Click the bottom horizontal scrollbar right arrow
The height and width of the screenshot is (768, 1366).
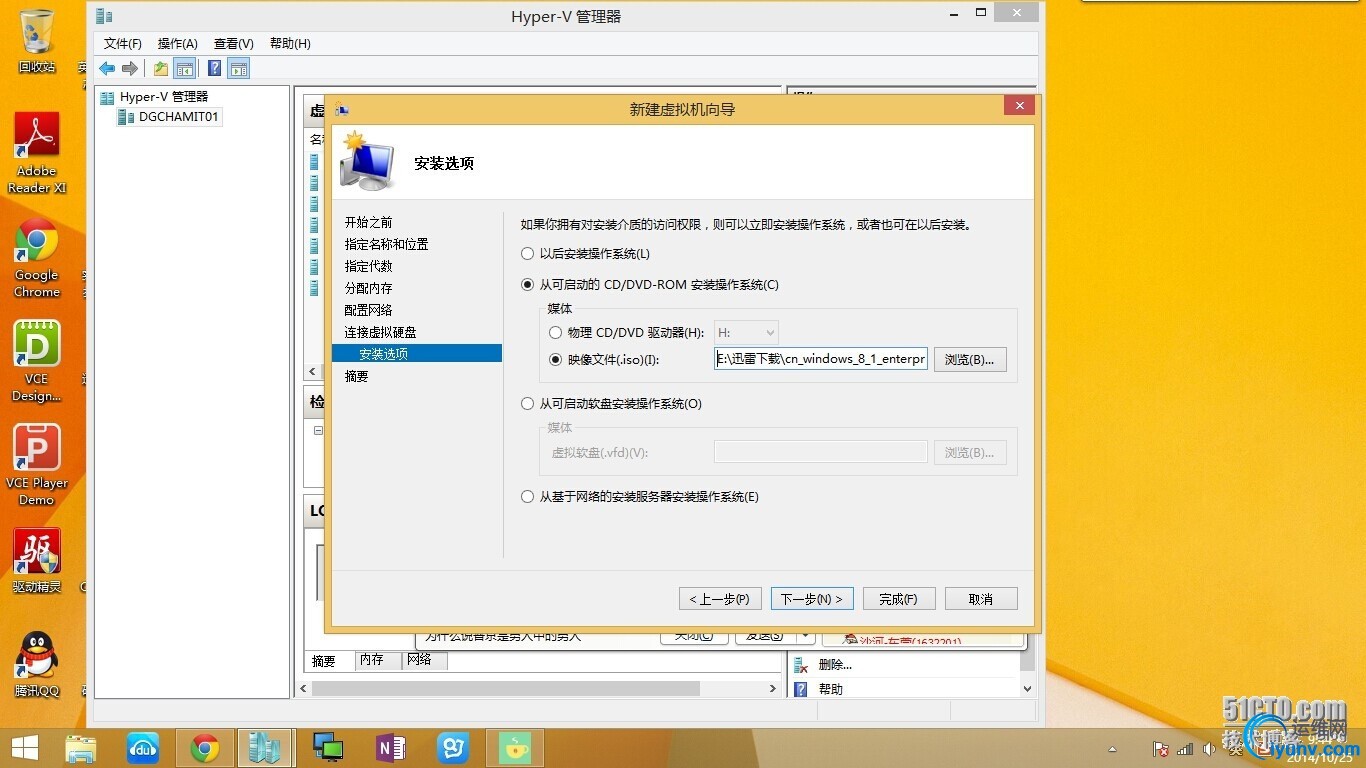tap(772, 689)
